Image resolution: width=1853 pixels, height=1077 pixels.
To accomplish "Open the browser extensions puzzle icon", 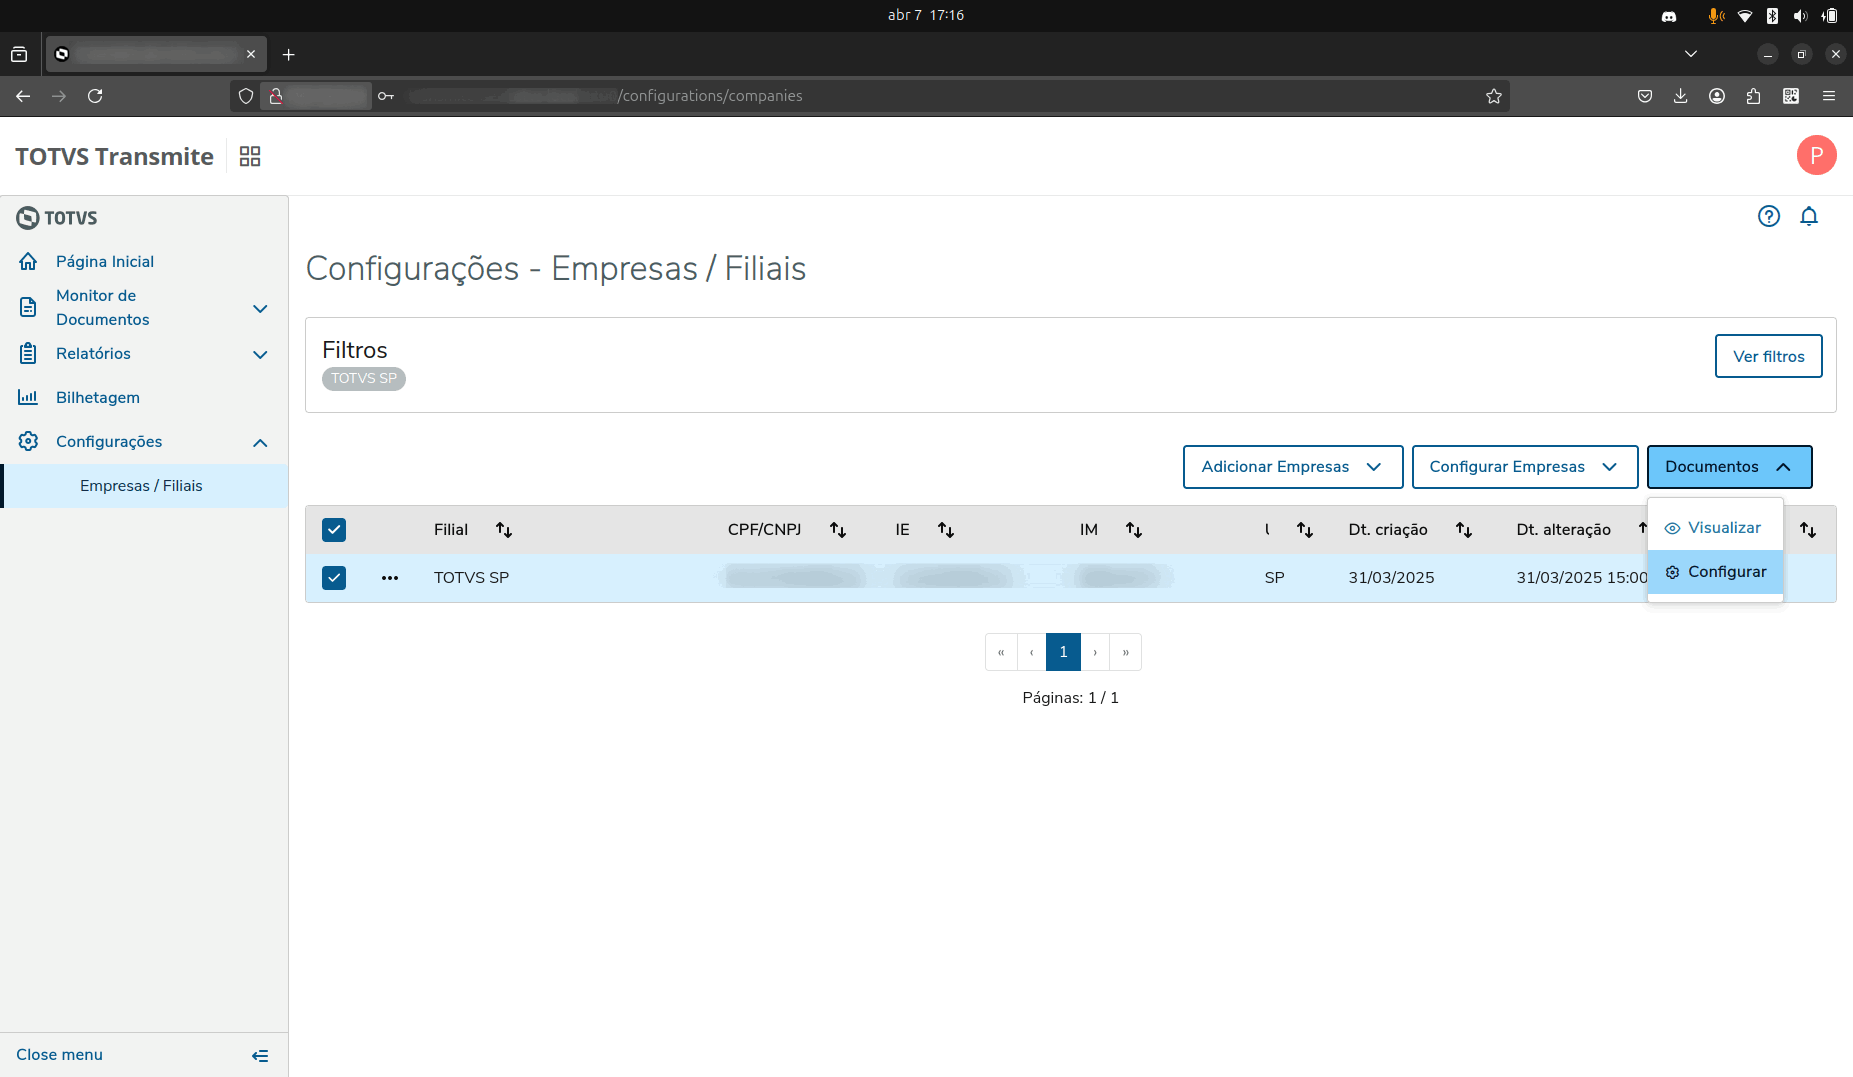I will coord(1753,96).
